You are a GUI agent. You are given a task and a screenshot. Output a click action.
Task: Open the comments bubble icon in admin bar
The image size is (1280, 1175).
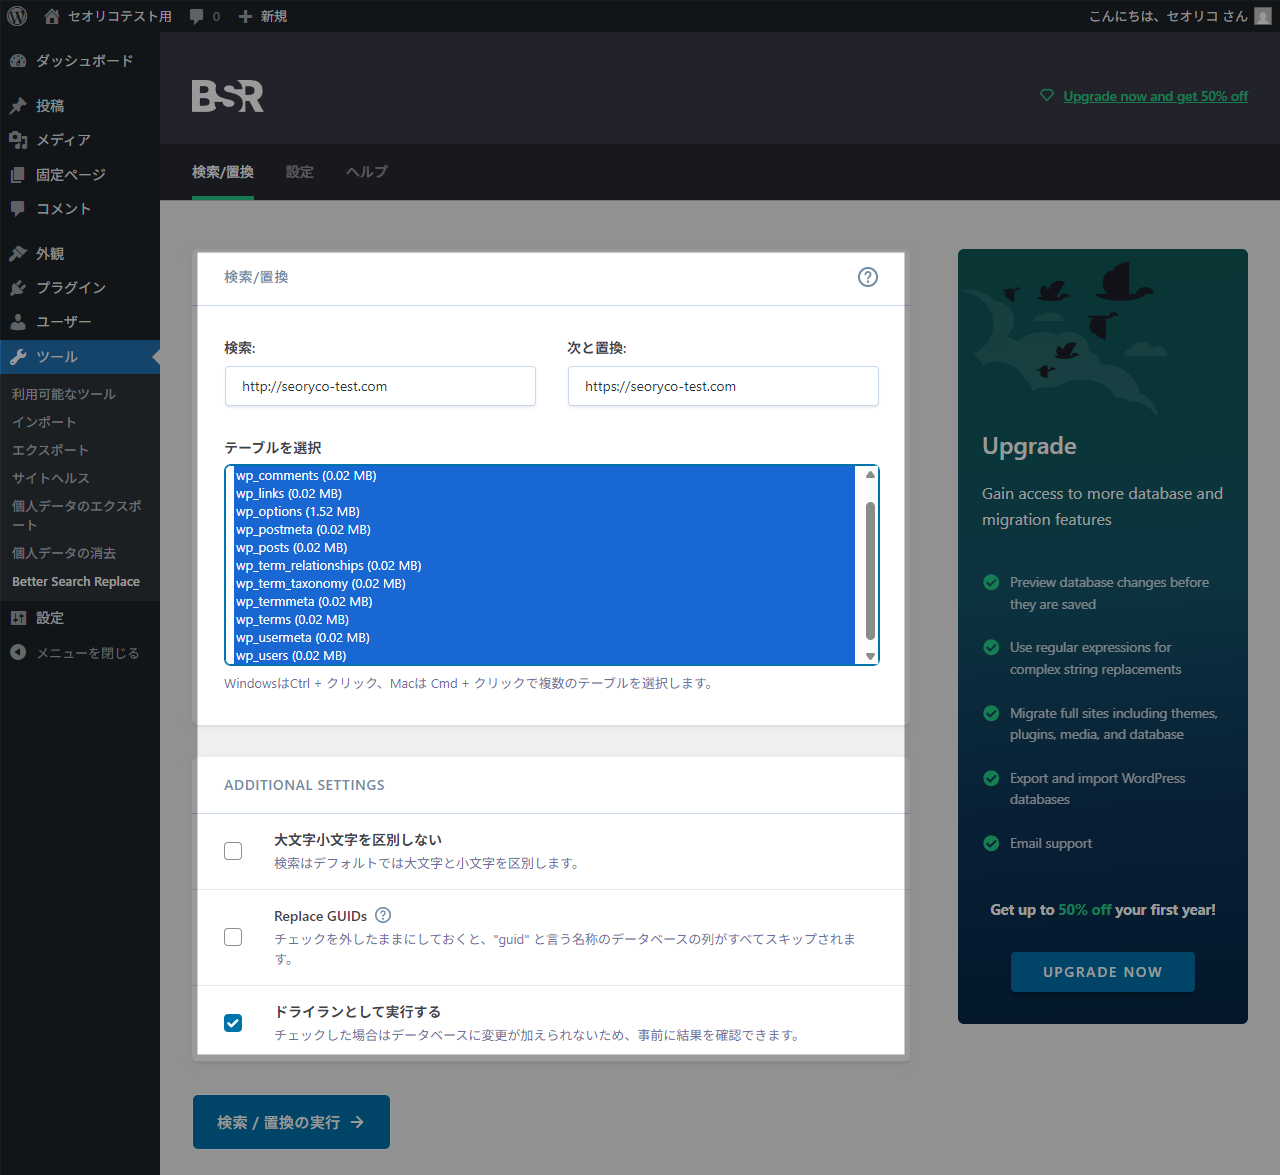tap(197, 16)
